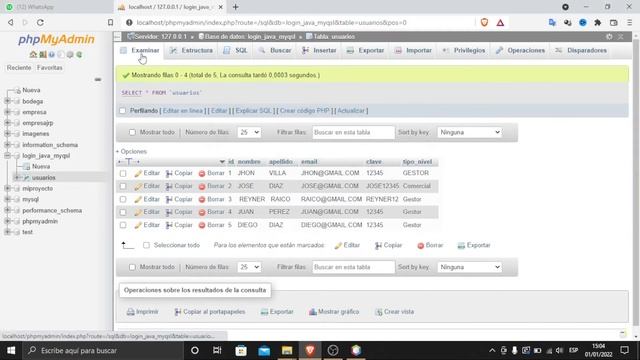Switch to the Estructura tab

point(192,51)
